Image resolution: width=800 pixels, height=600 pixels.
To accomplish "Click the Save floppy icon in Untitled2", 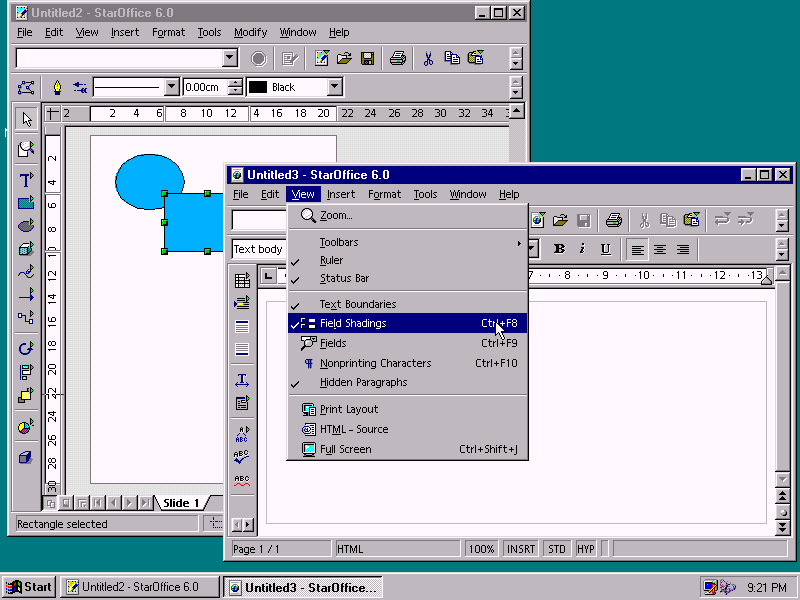I will pyautogui.click(x=367, y=58).
